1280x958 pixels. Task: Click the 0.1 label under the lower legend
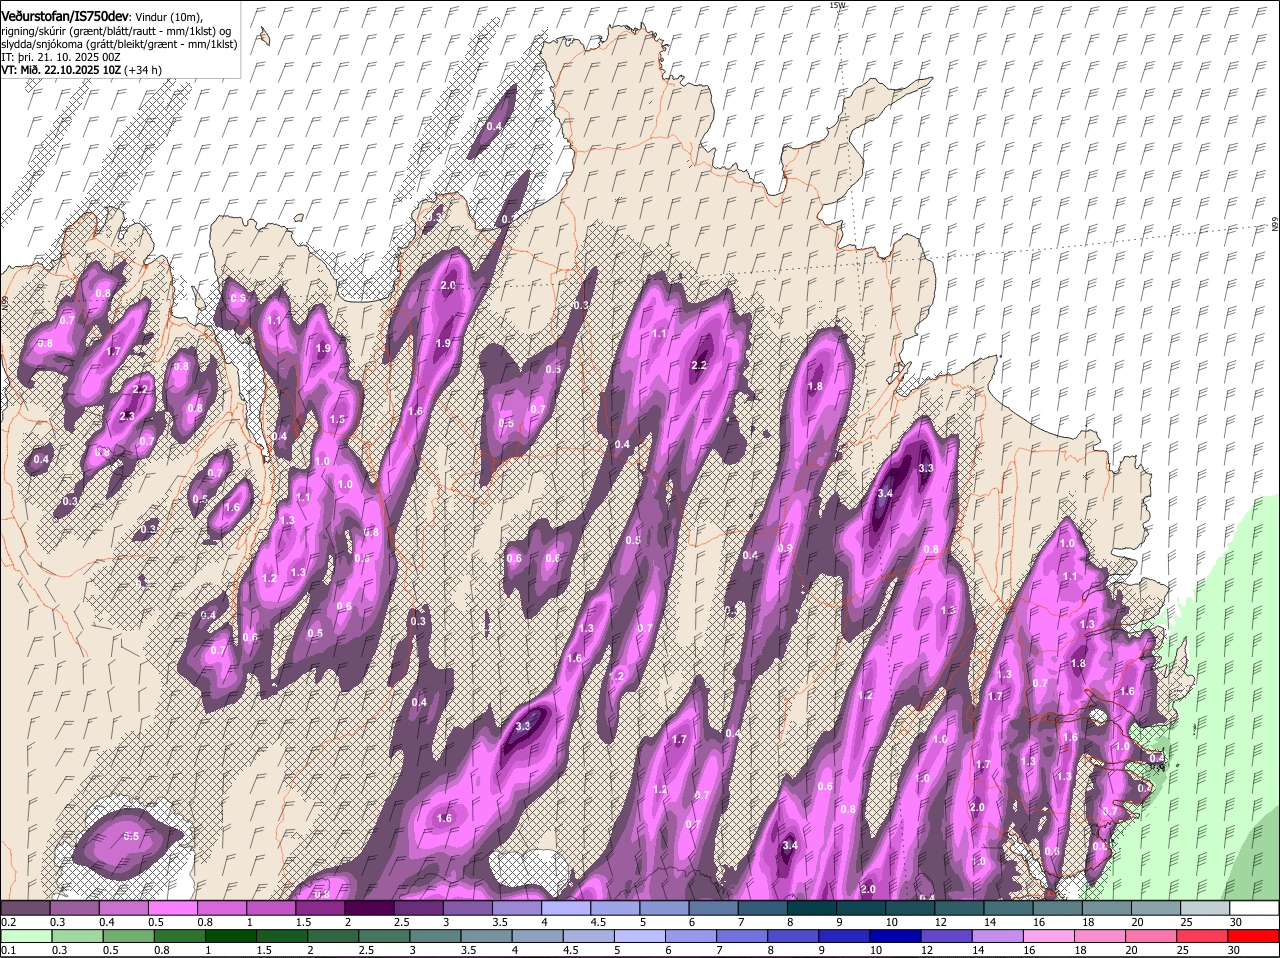coord(8,950)
